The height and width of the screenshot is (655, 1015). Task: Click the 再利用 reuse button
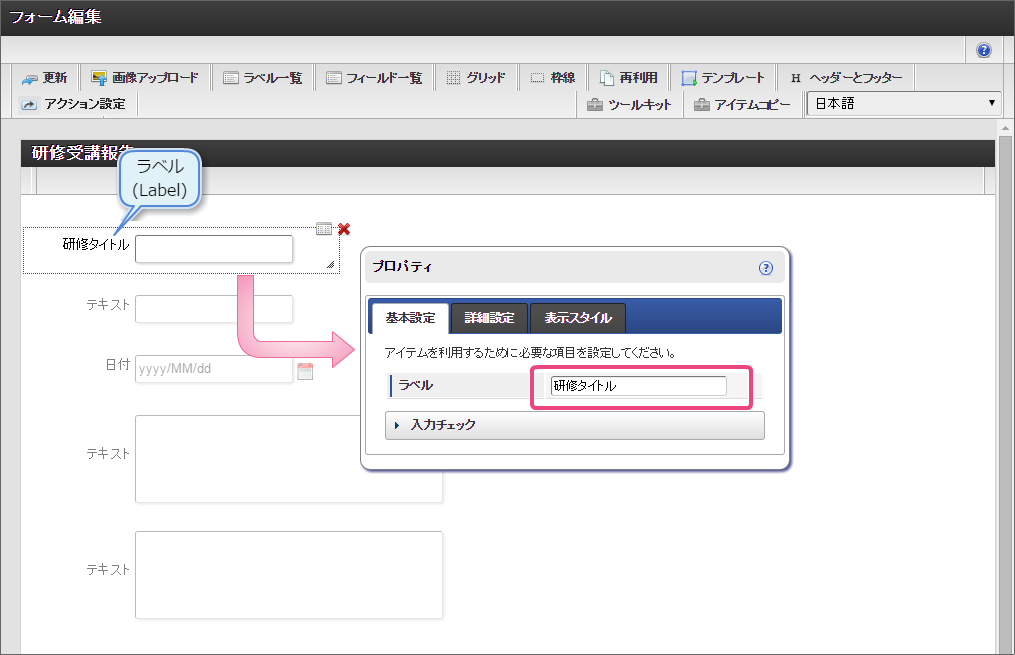628,78
